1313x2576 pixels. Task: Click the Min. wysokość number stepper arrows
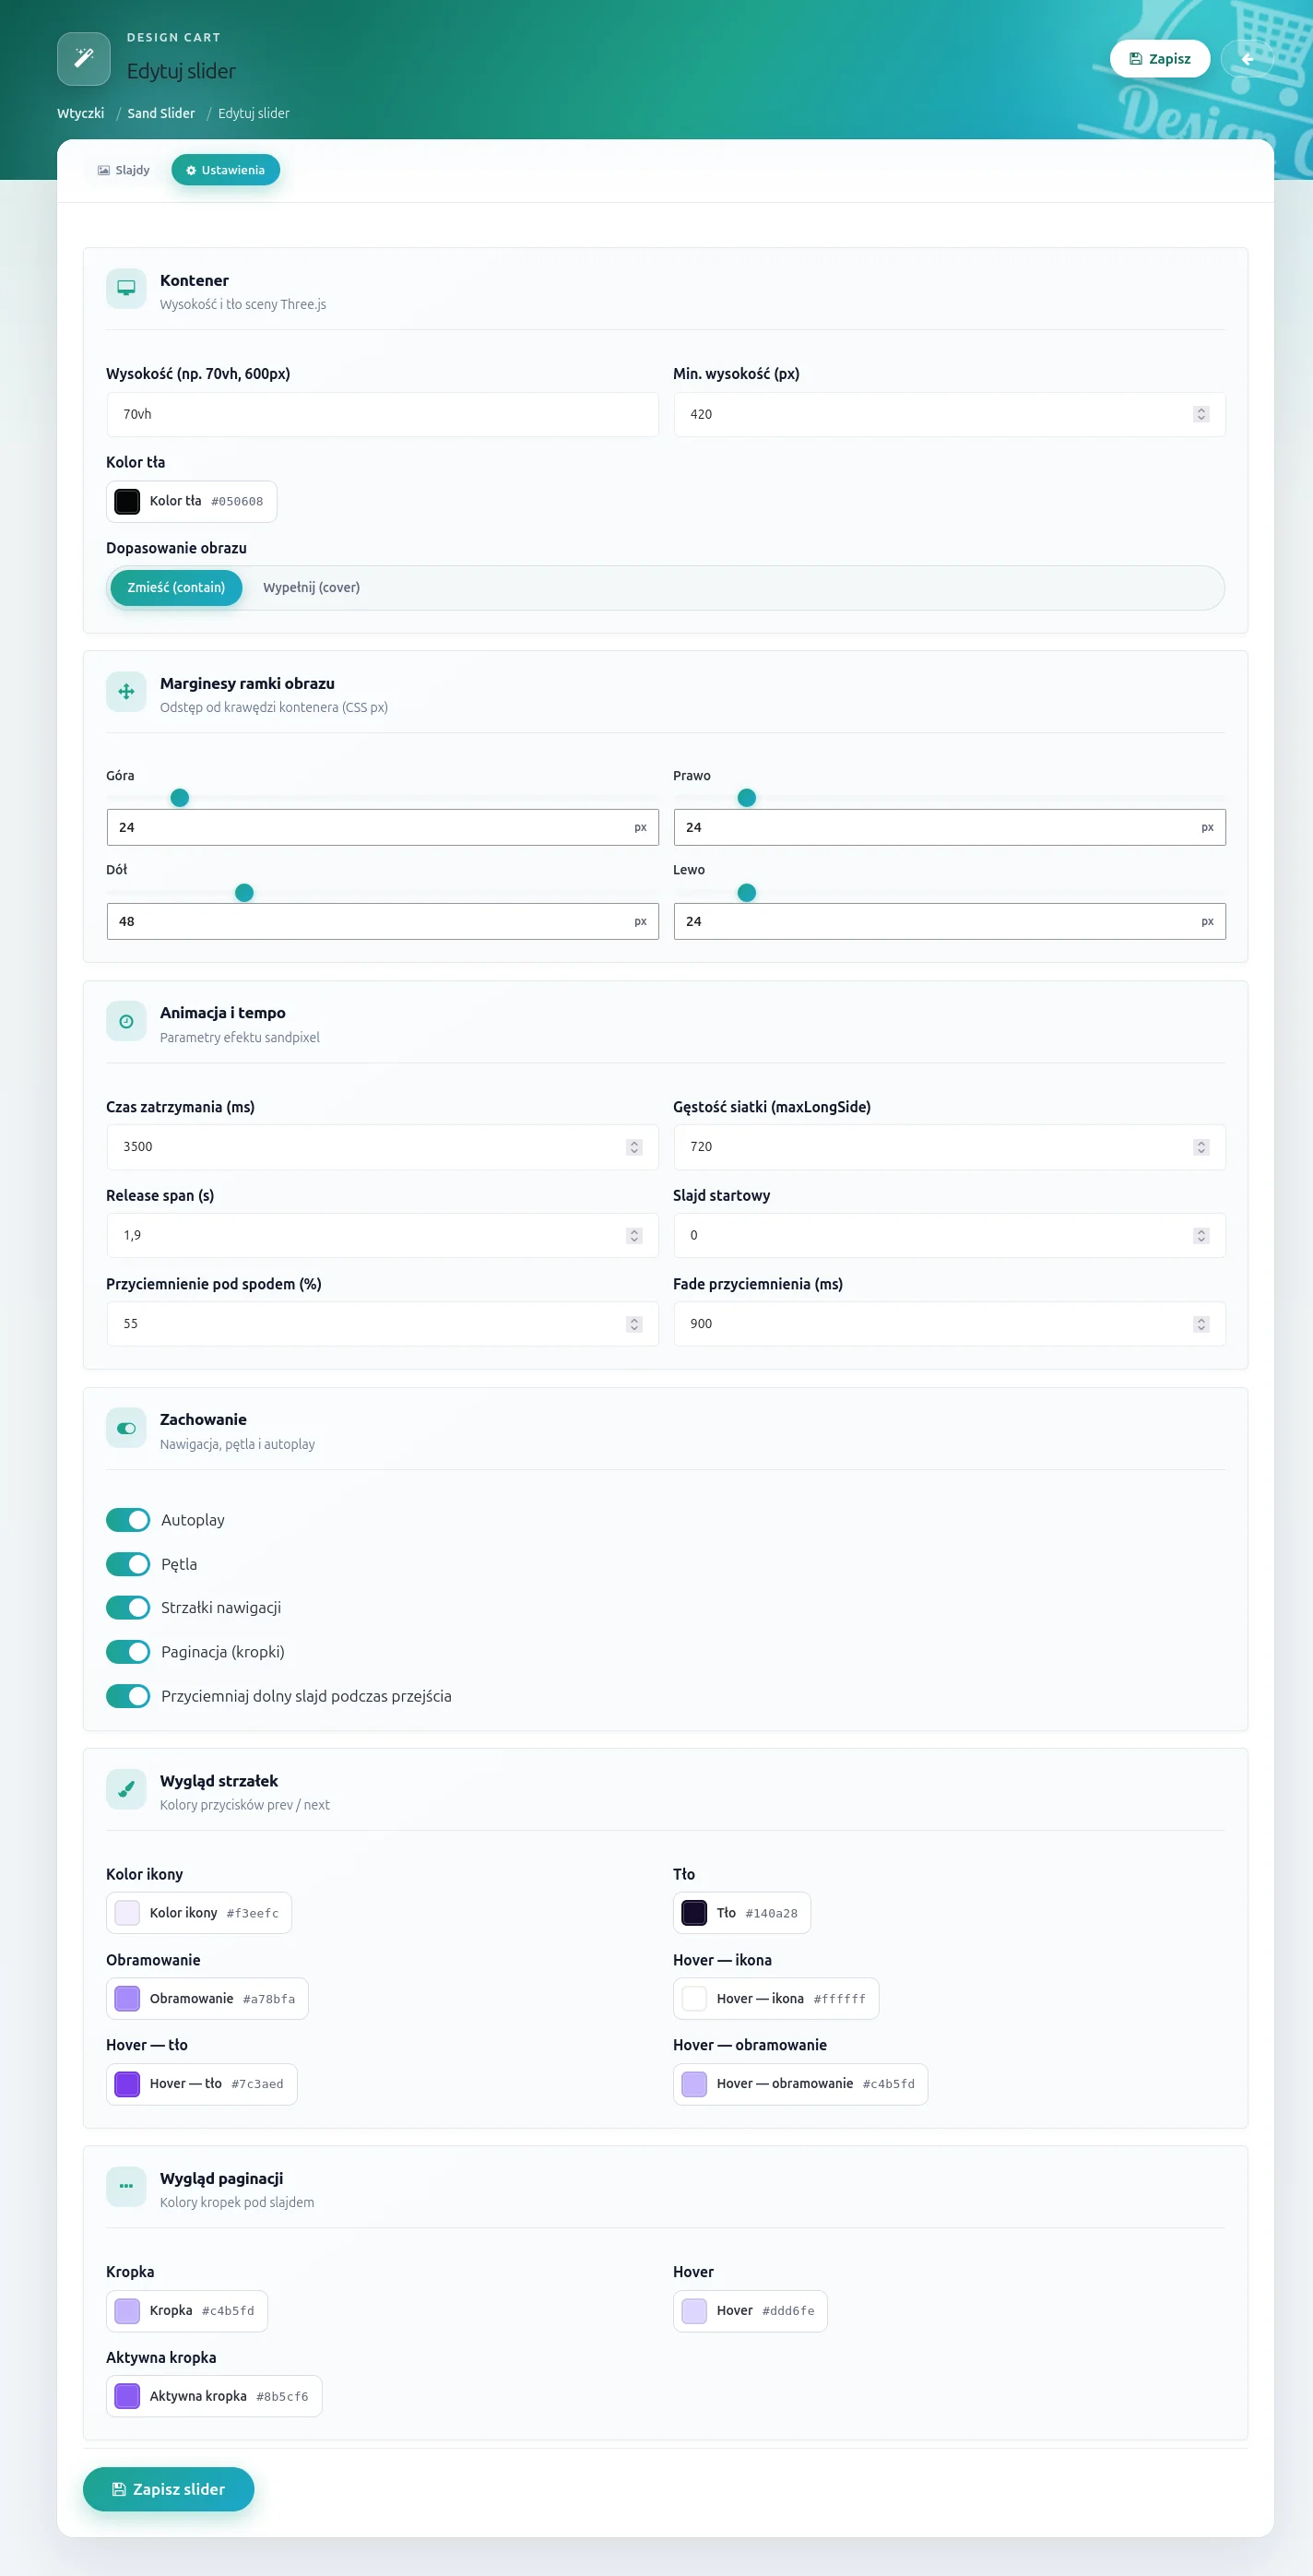pos(1201,414)
